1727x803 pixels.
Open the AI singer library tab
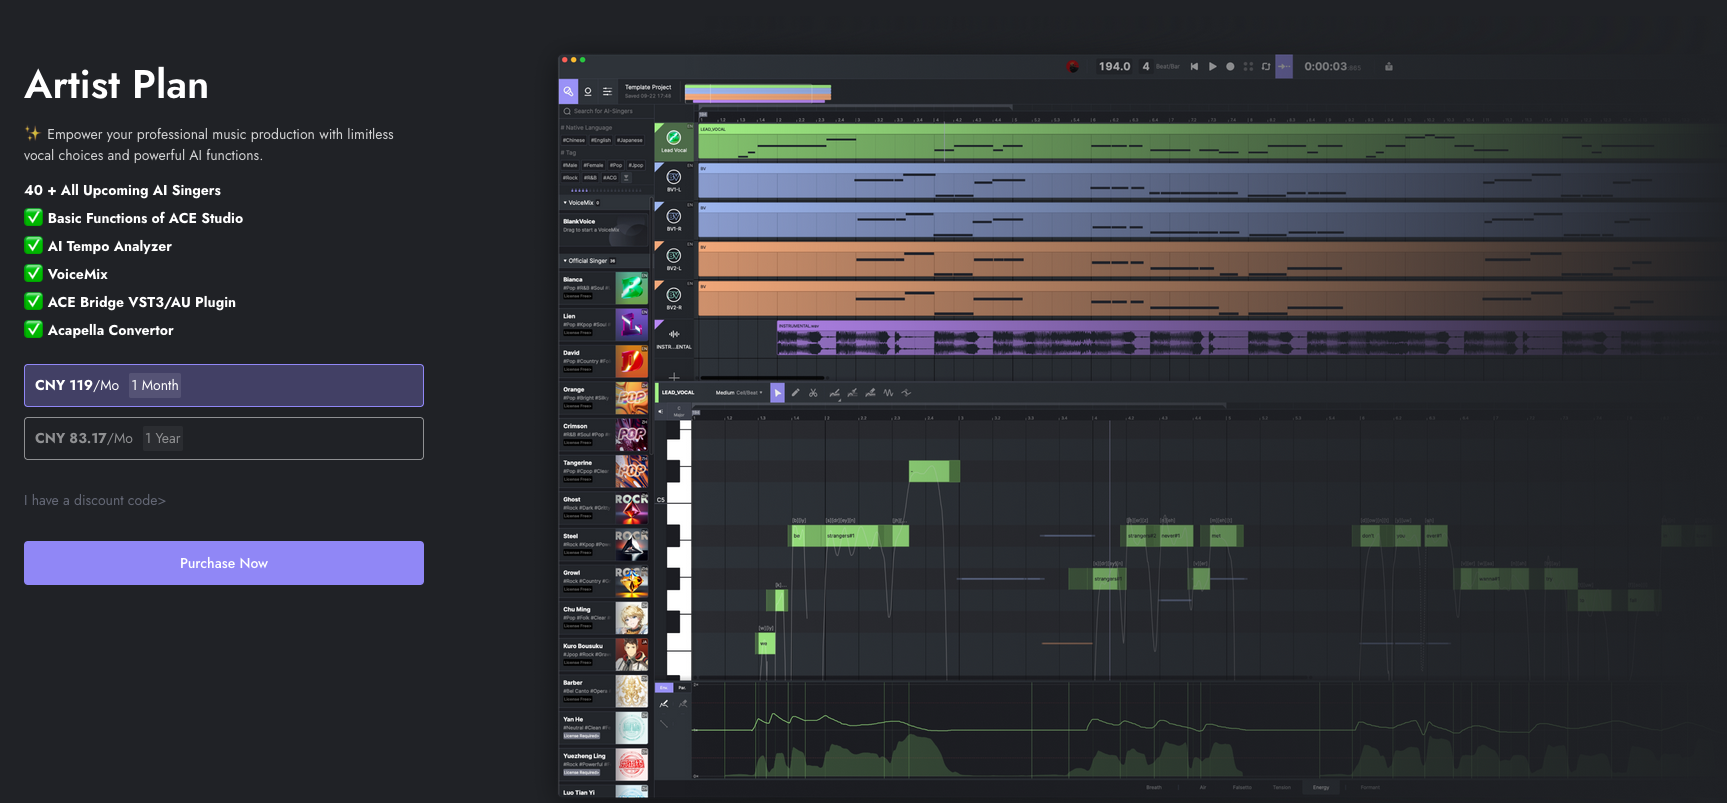point(568,91)
